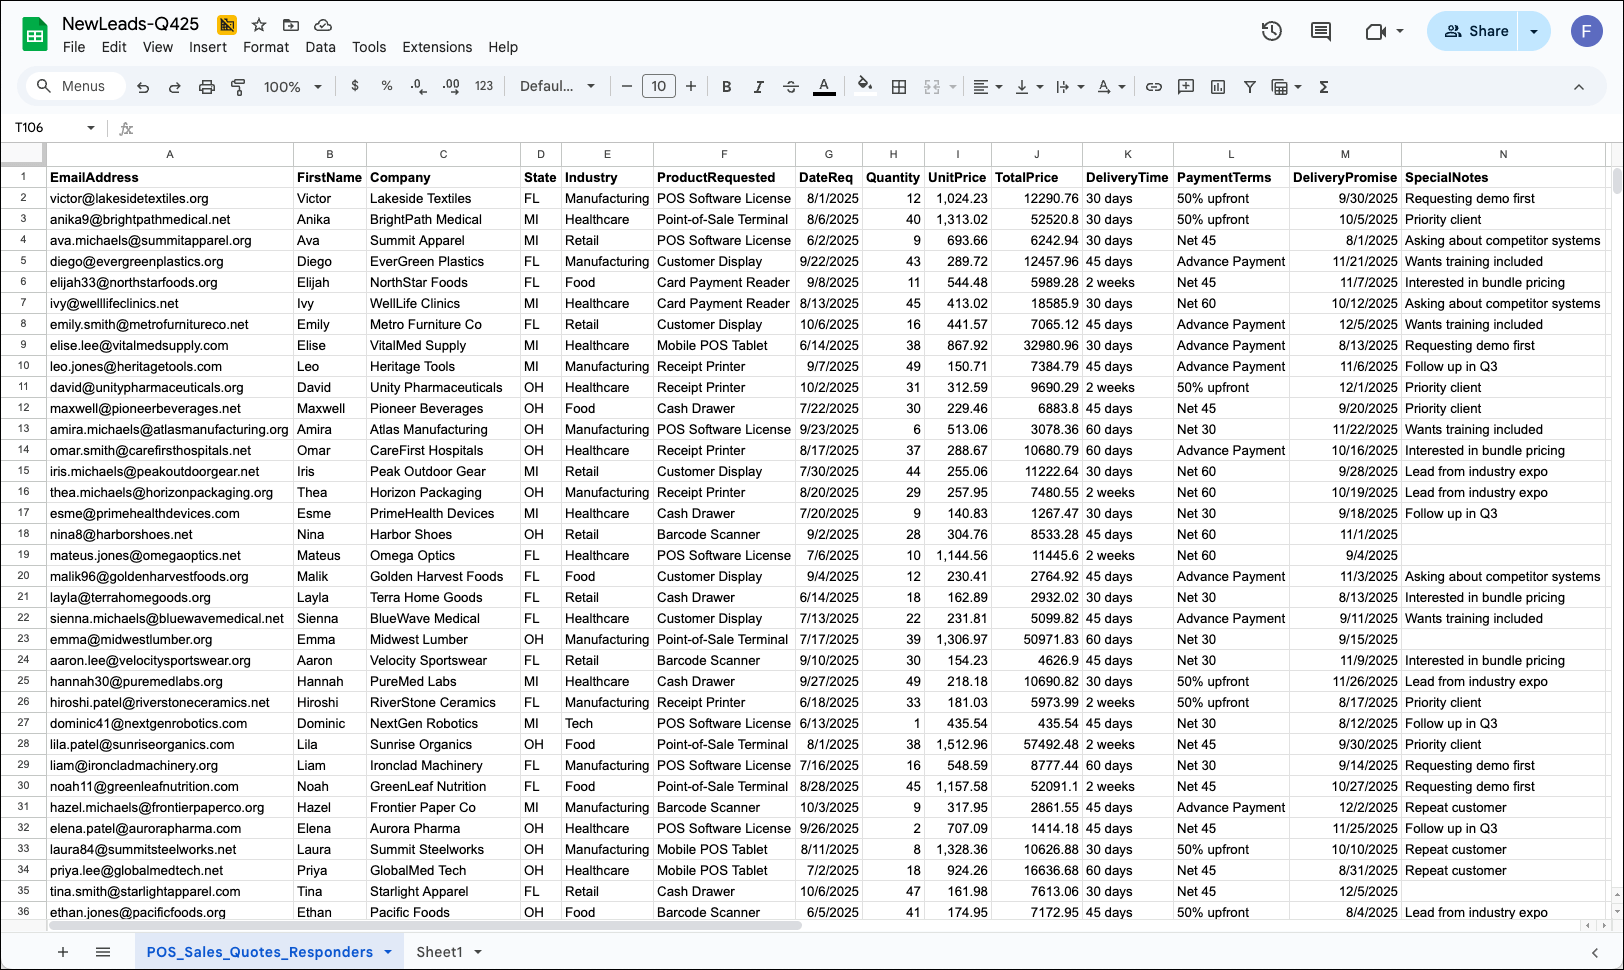Screen dimensions: 1624x970
Task: Expand the font family dropdown
Action: coord(557,87)
